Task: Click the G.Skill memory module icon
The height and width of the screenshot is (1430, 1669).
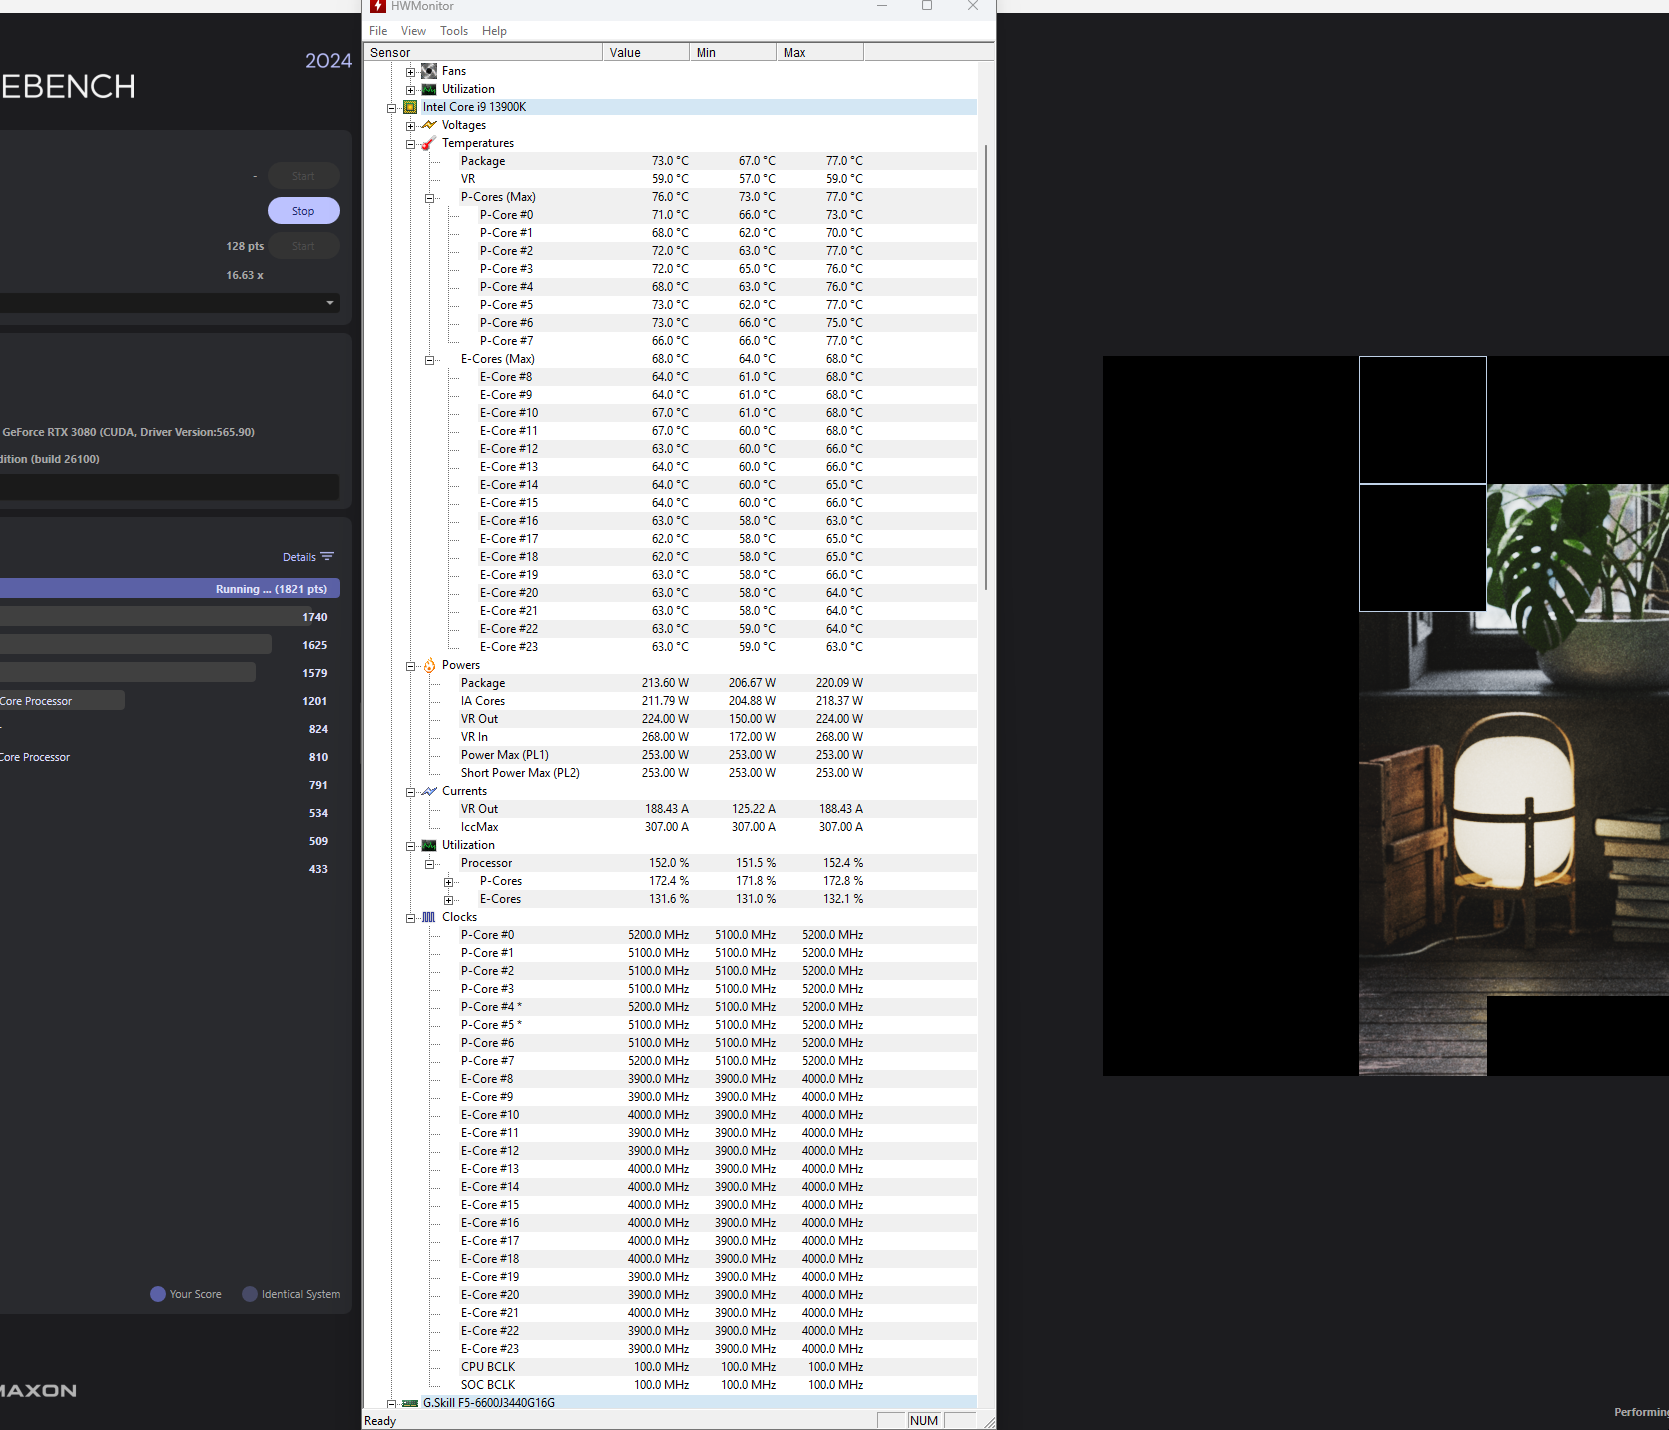Action: click(x=409, y=1403)
